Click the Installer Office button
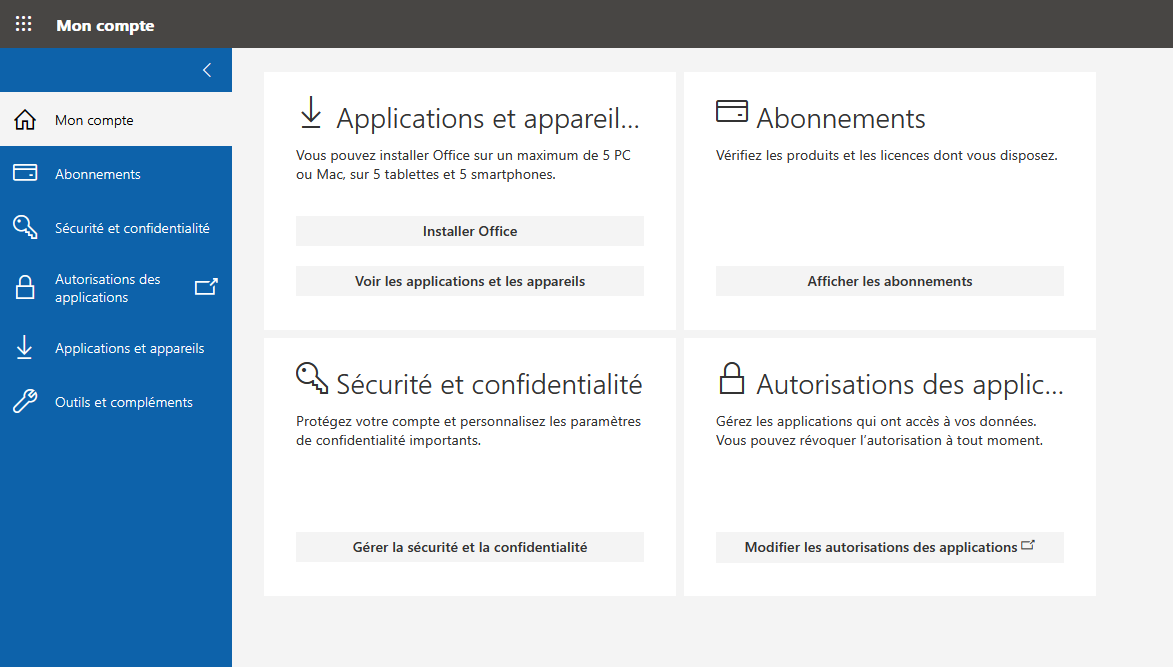The height and width of the screenshot is (667, 1173). coord(470,231)
